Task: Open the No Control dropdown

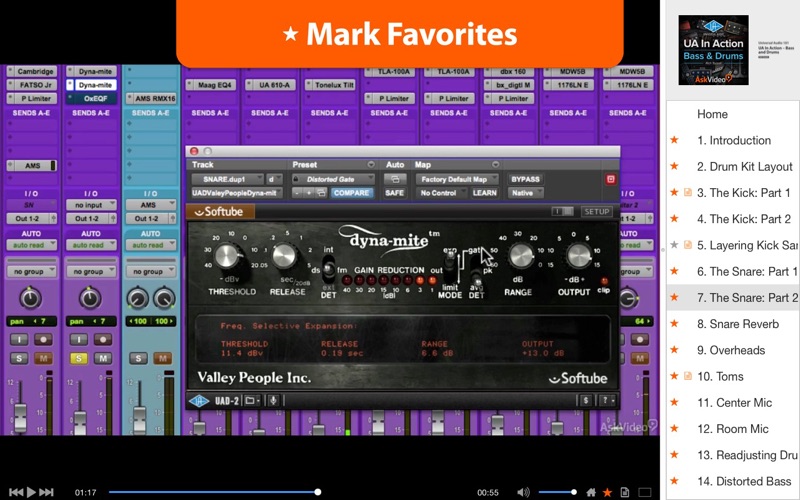Action: point(441,193)
